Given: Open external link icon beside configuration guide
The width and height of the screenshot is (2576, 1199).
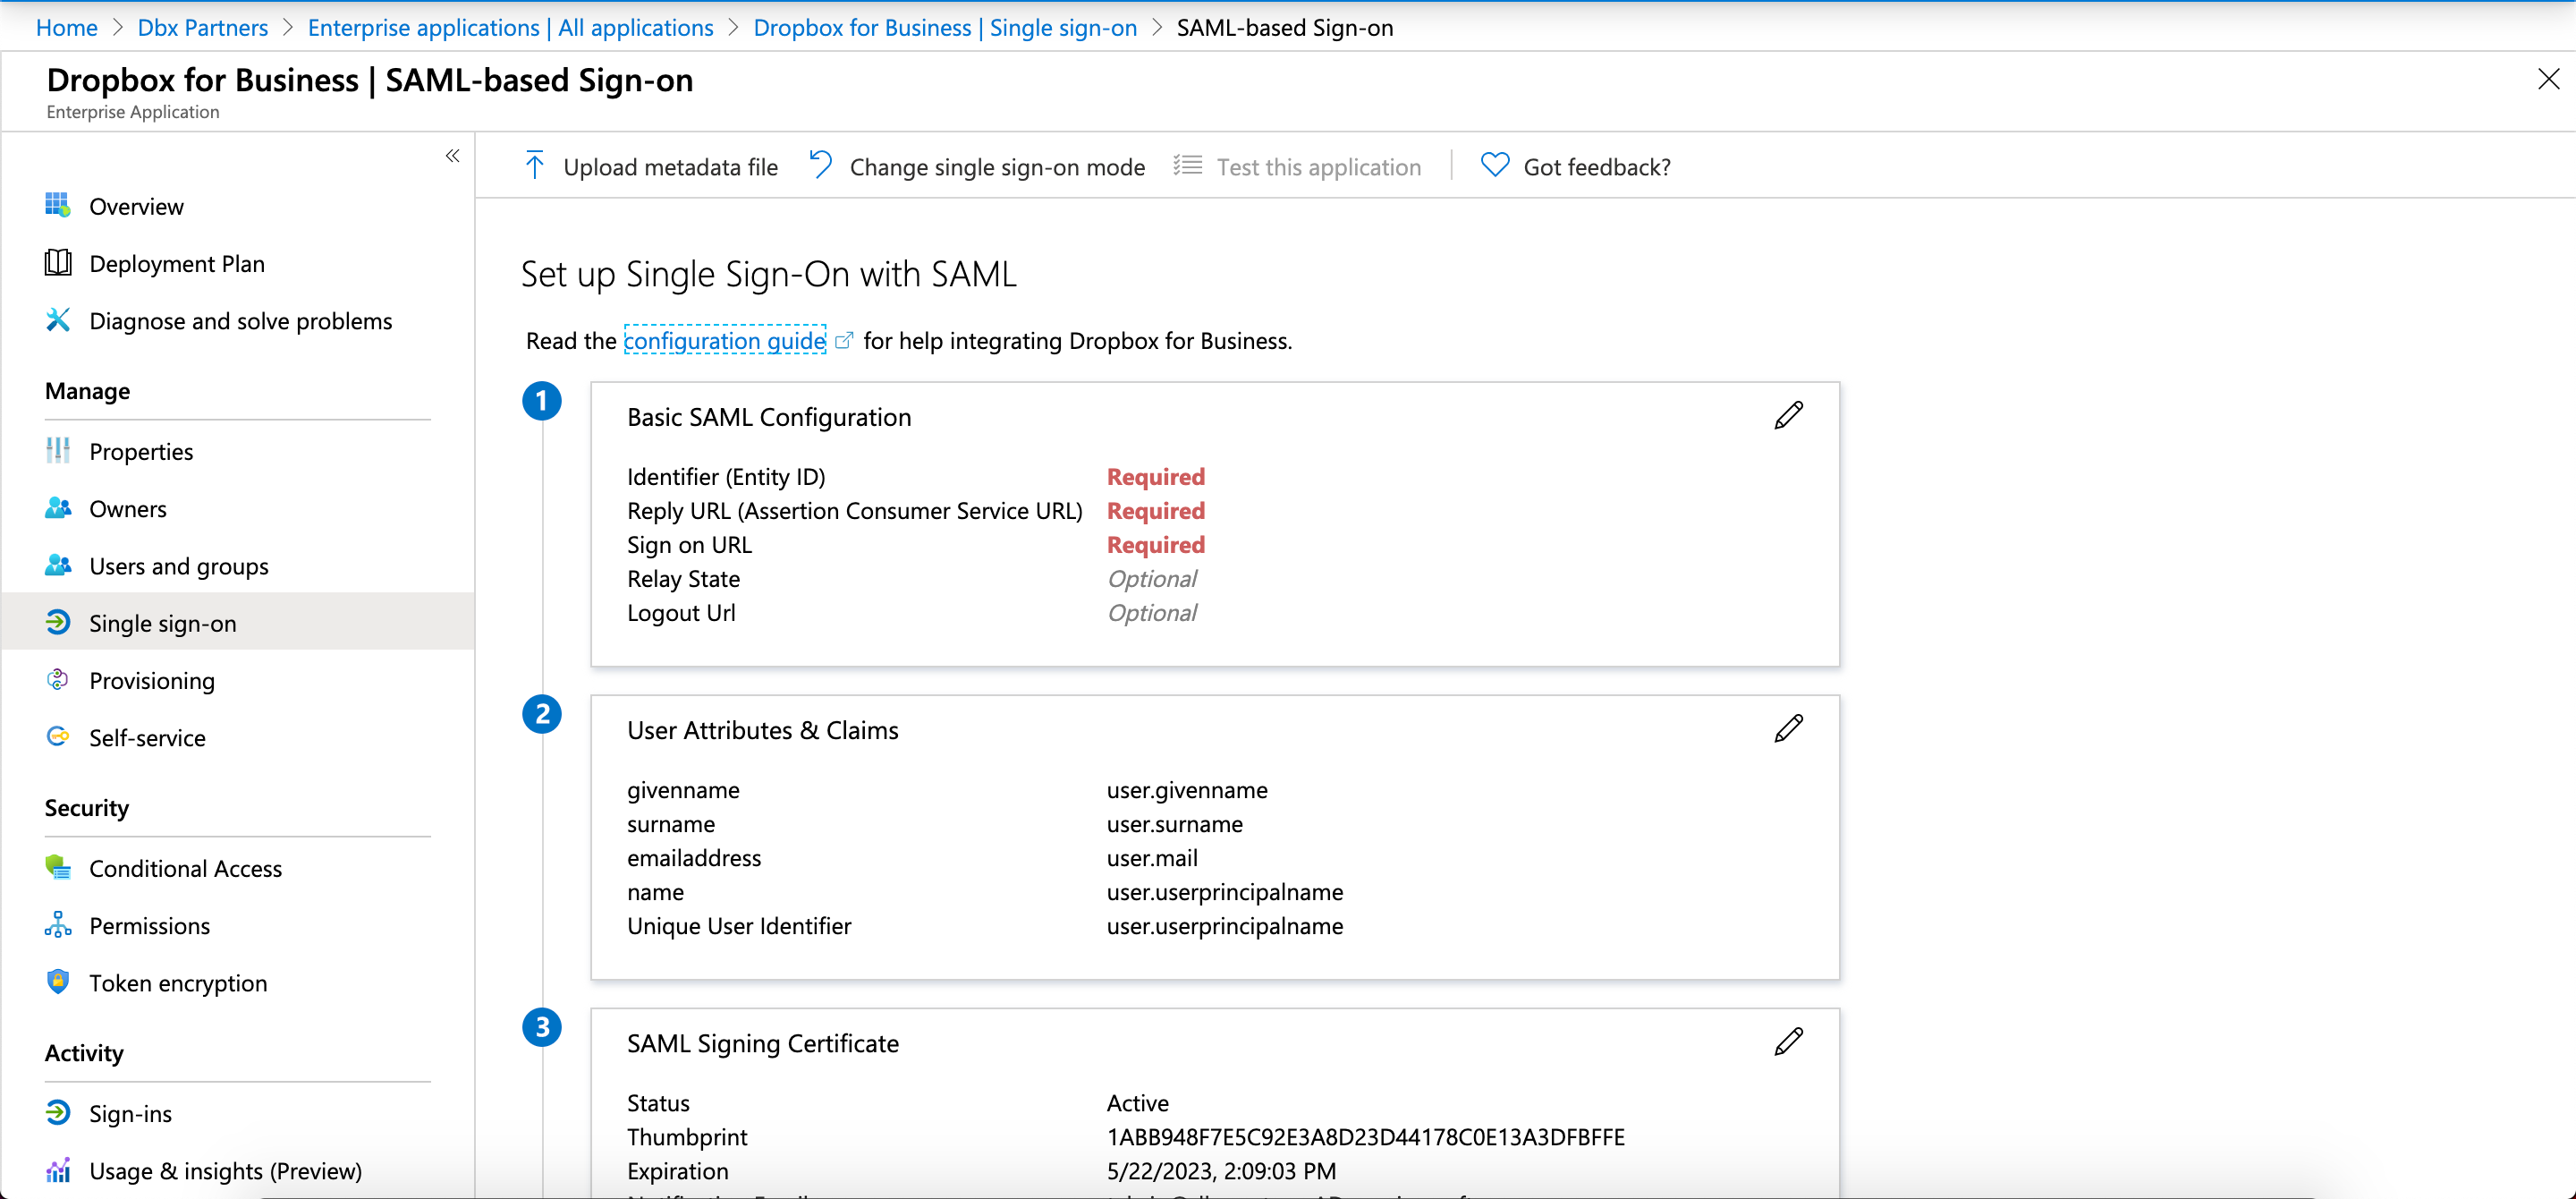Looking at the screenshot, I should click(844, 341).
